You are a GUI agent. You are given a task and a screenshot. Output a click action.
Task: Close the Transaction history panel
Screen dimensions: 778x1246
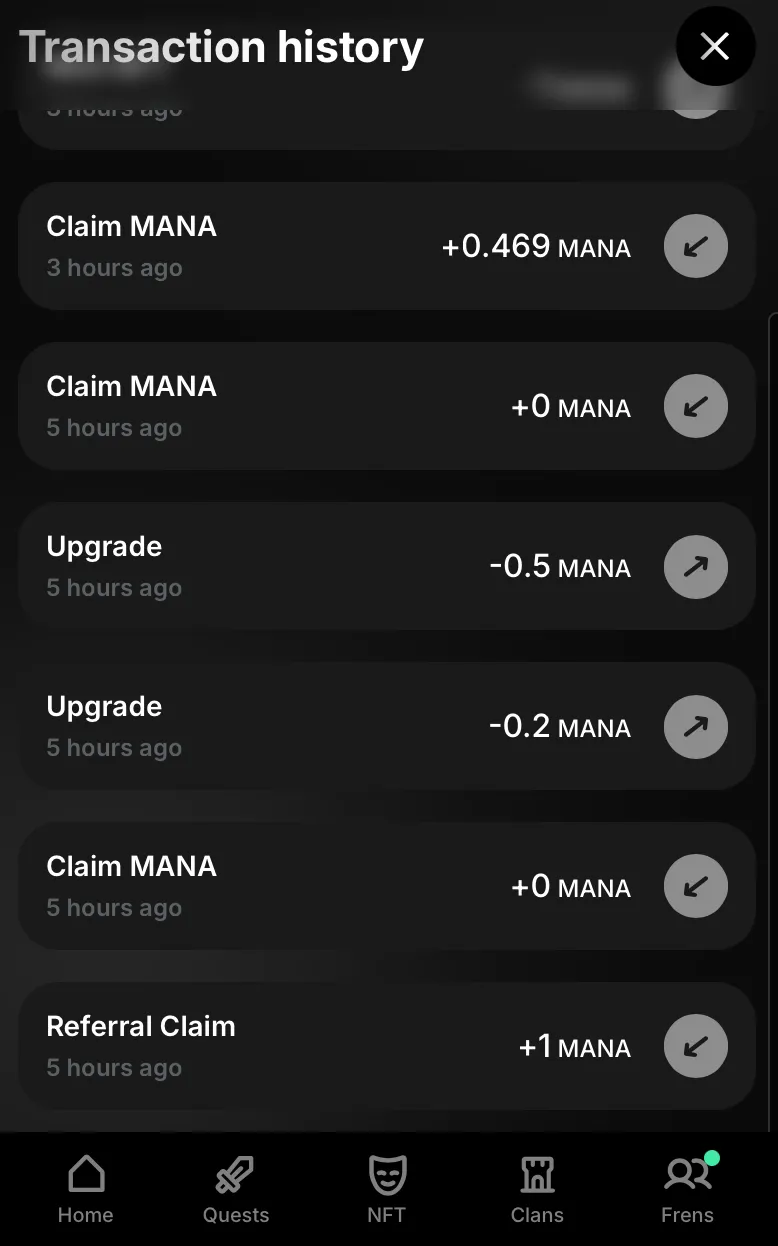click(715, 46)
